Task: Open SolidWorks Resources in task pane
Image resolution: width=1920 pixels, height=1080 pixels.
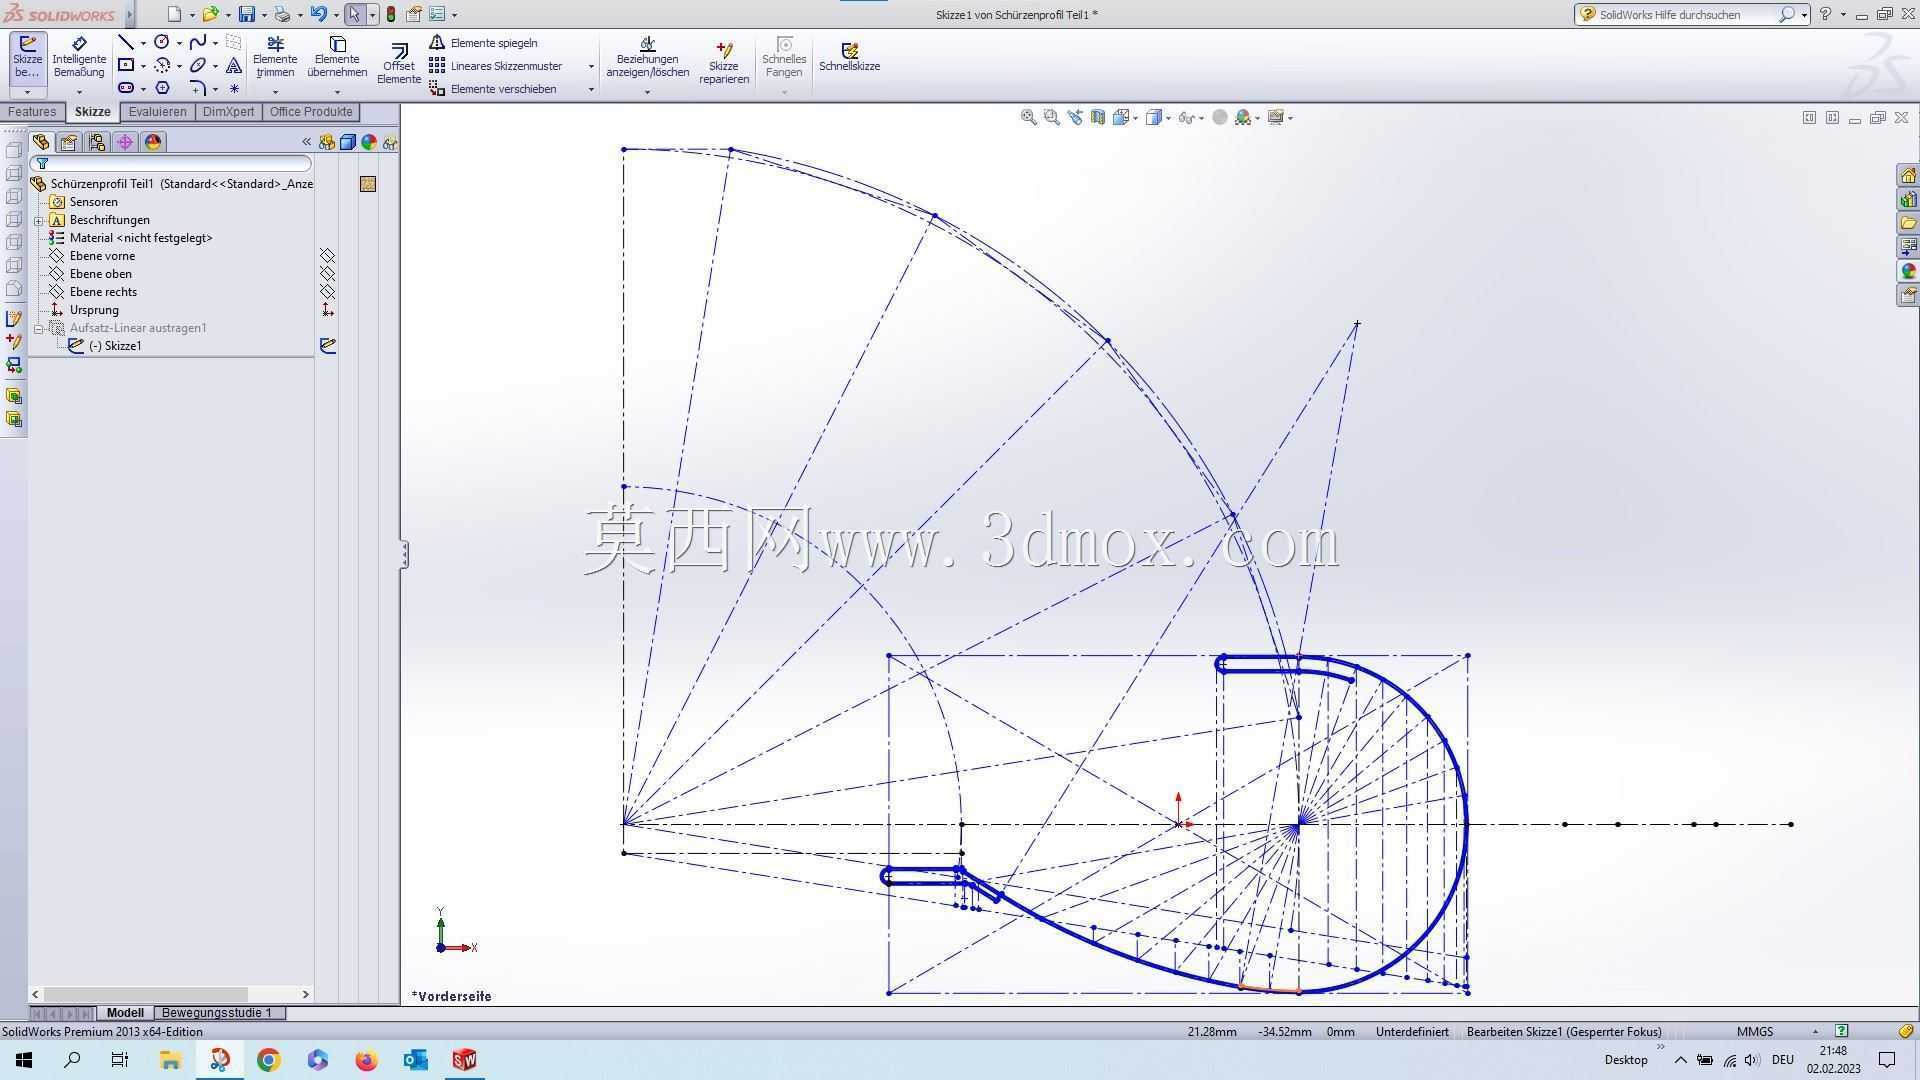Action: point(1908,176)
